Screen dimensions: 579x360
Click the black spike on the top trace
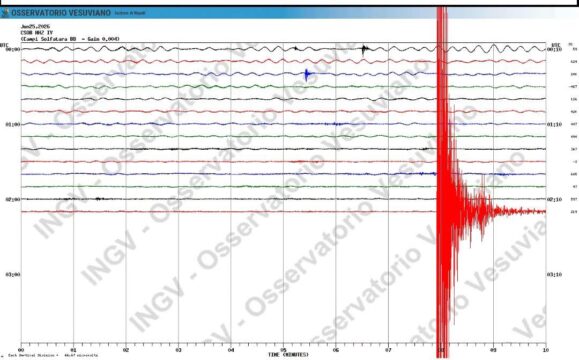point(364,49)
